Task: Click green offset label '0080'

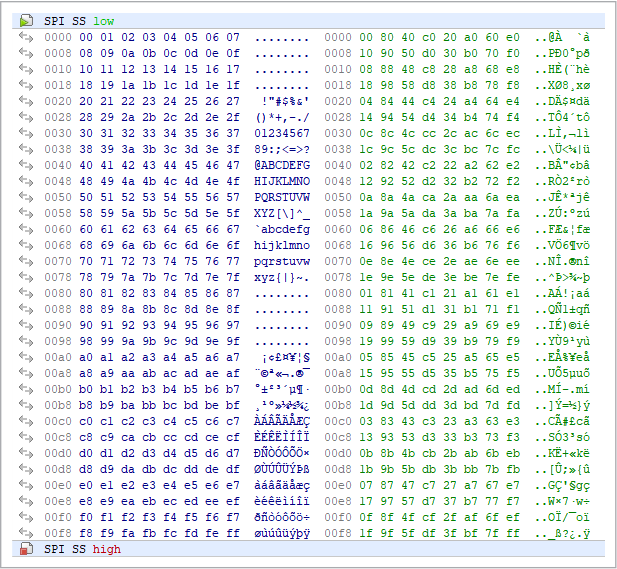Action: [338, 293]
